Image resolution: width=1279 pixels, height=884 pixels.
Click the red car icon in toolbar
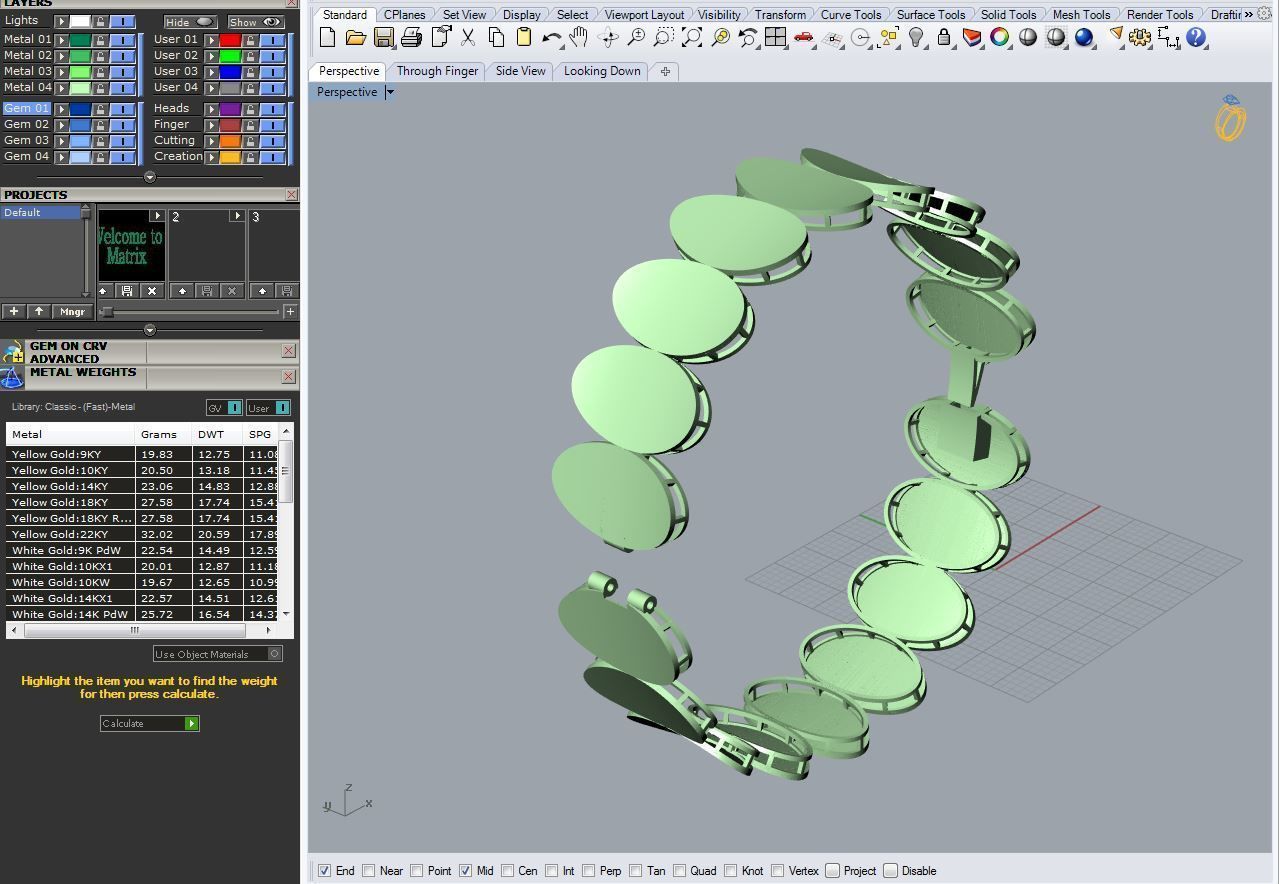coord(804,38)
